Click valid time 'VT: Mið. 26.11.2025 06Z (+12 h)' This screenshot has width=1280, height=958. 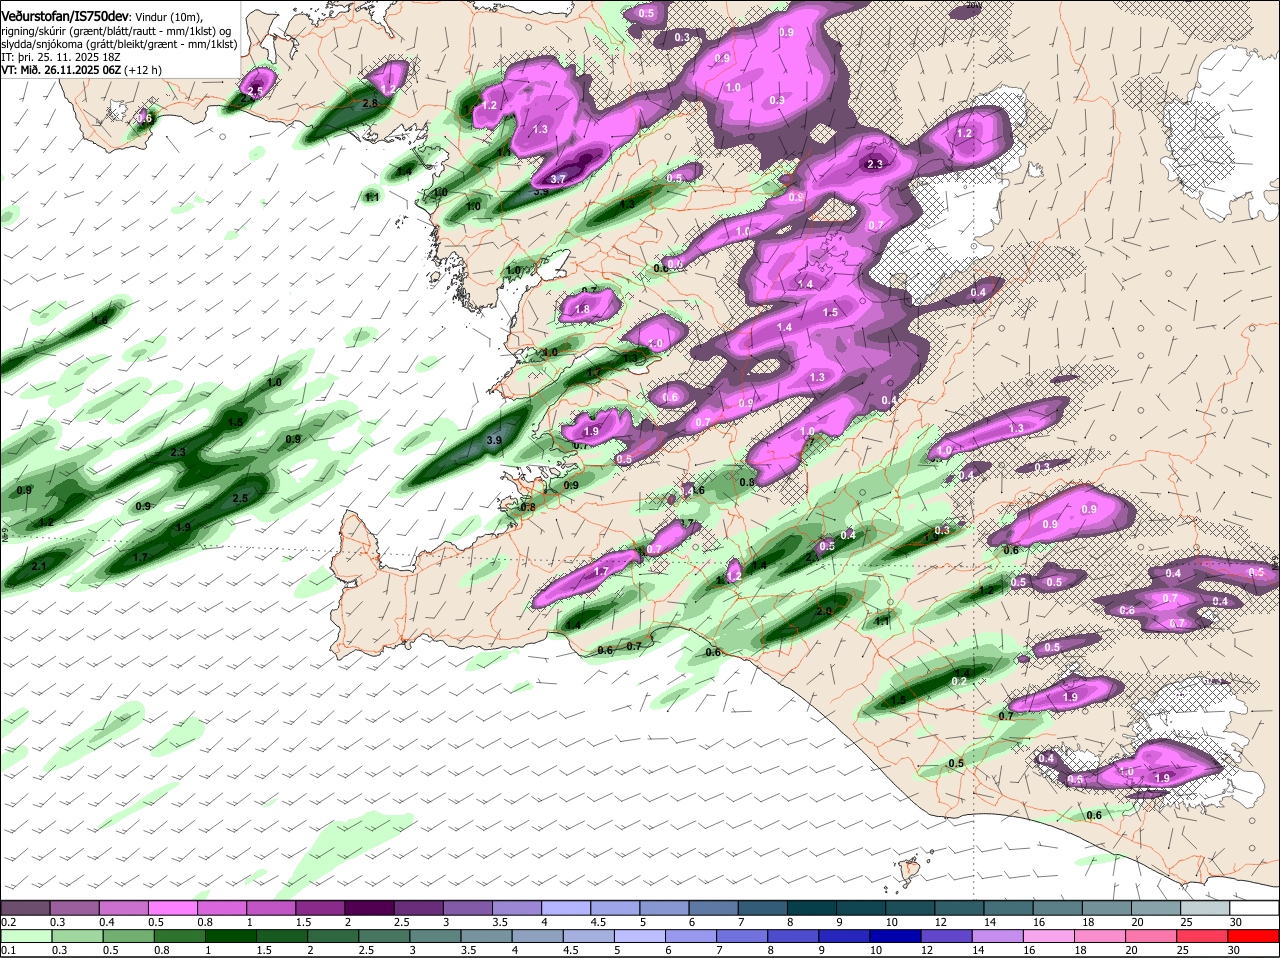[x=81, y=70]
